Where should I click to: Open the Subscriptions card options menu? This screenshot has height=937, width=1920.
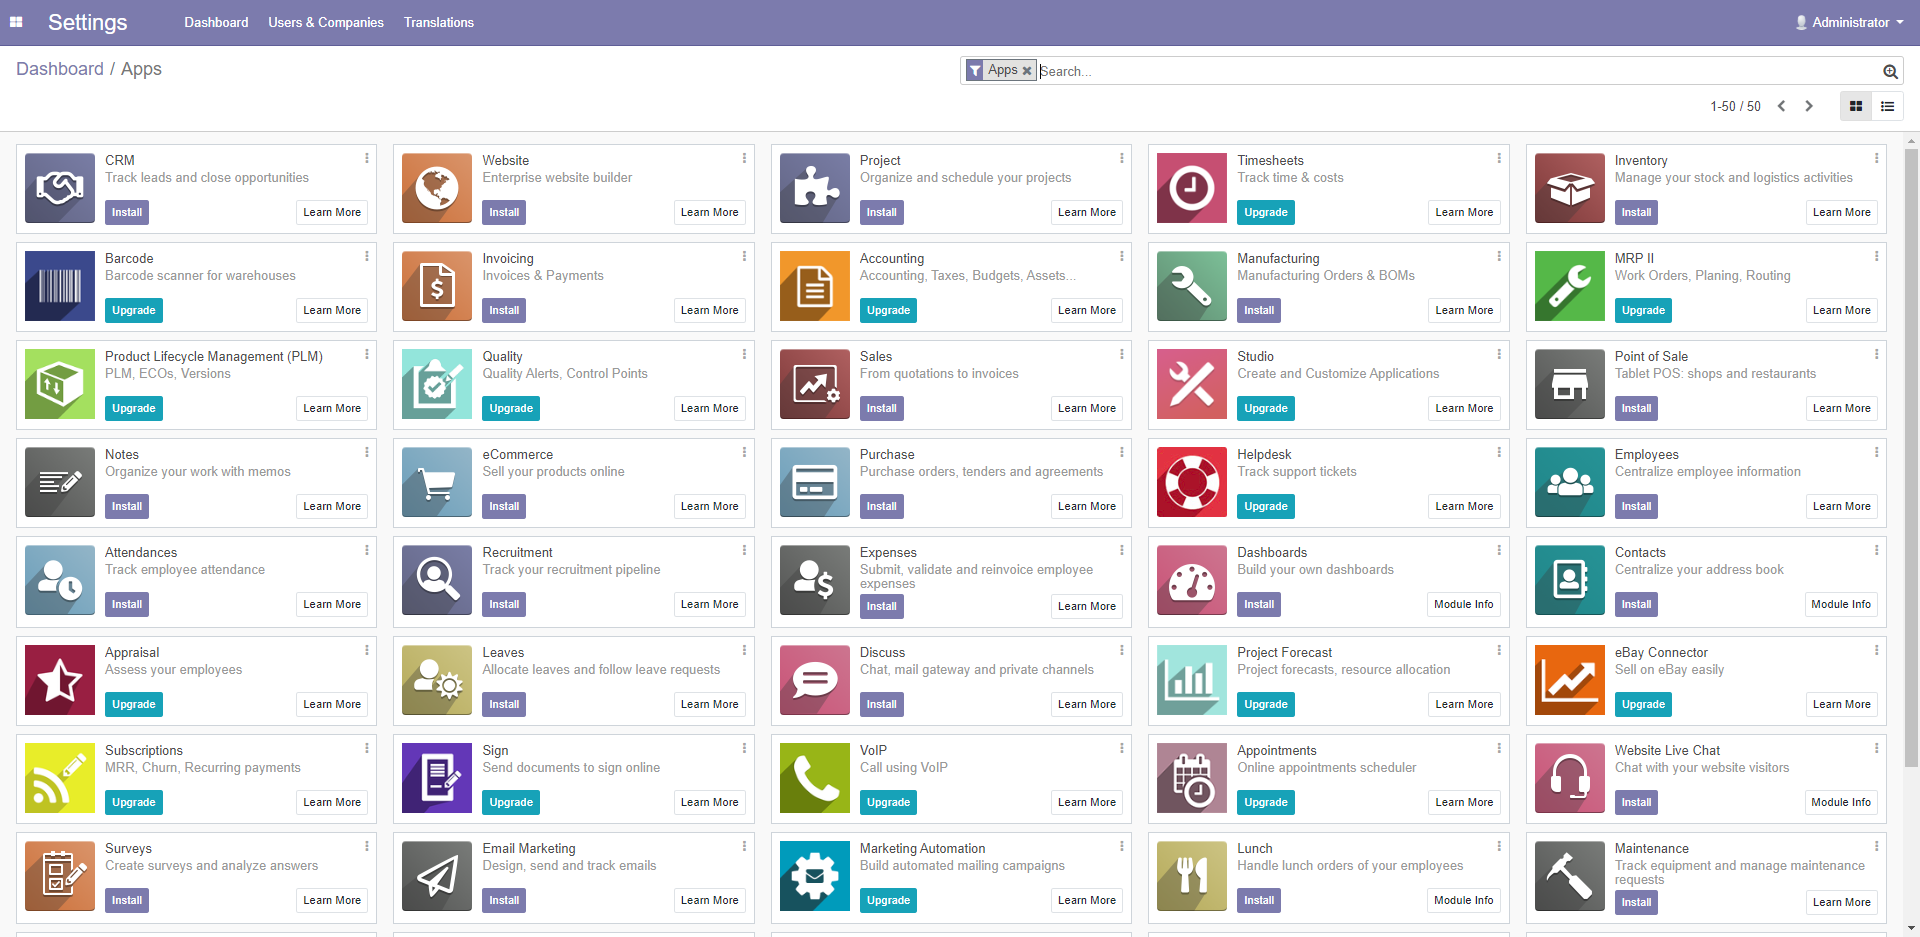pyautogui.click(x=367, y=748)
